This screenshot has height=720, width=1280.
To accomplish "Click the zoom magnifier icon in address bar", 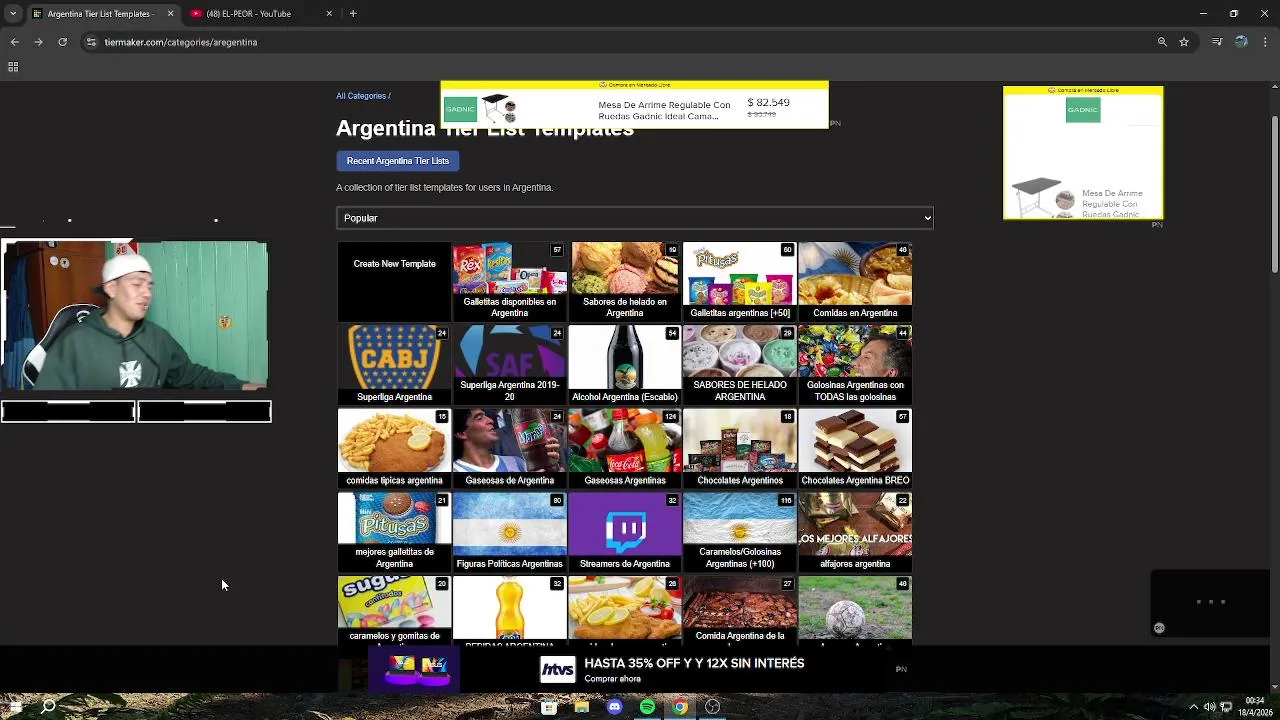I will (x=1162, y=42).
